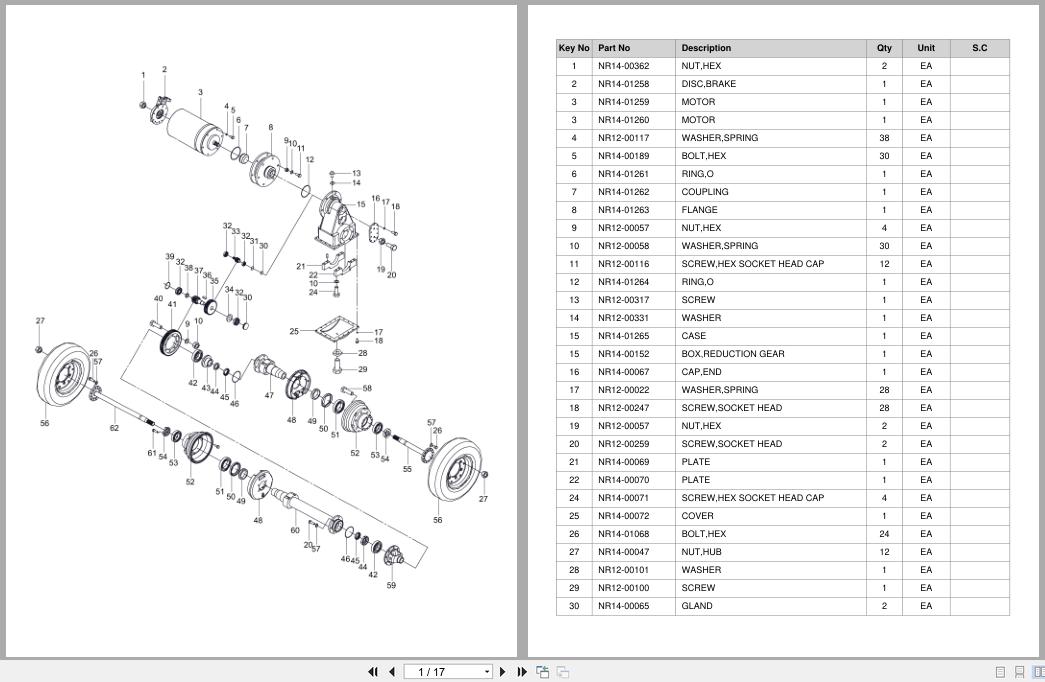This screenshot has height=682, width=1045.
Task: Click the CASE description cell
Action: tap(771, 336)
